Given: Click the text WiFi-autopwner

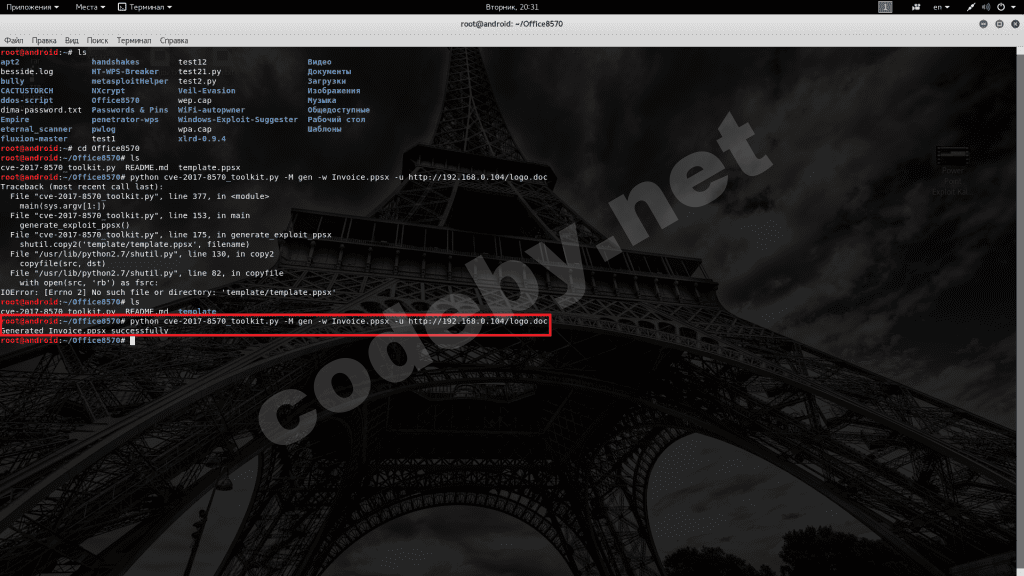Looking at the screenshot, I should coord(211,110).
